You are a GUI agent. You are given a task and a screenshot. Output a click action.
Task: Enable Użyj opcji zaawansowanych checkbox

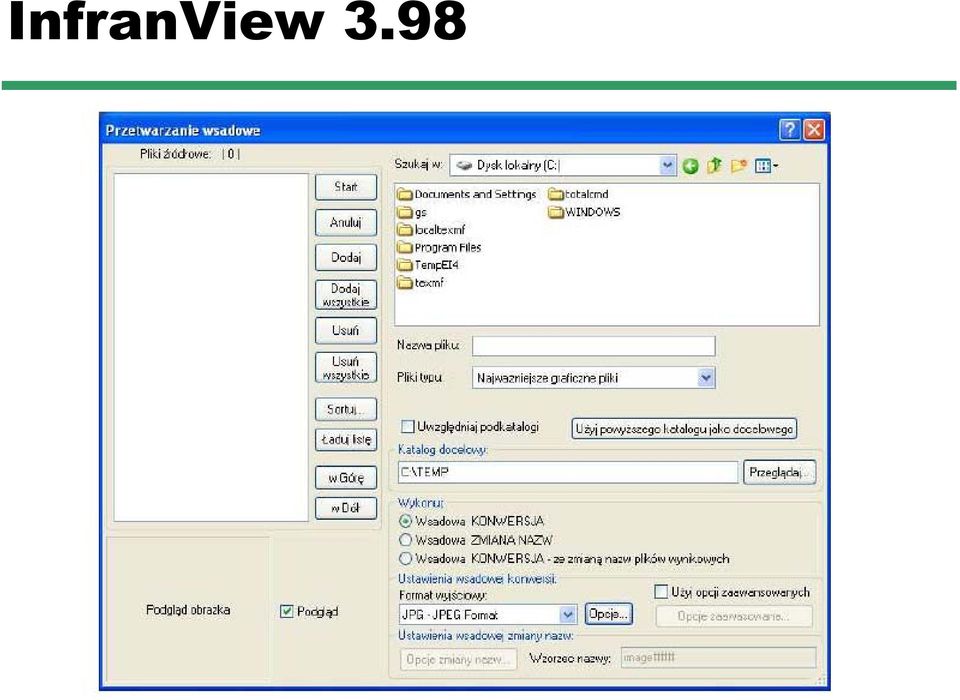[x=661, y=592]
